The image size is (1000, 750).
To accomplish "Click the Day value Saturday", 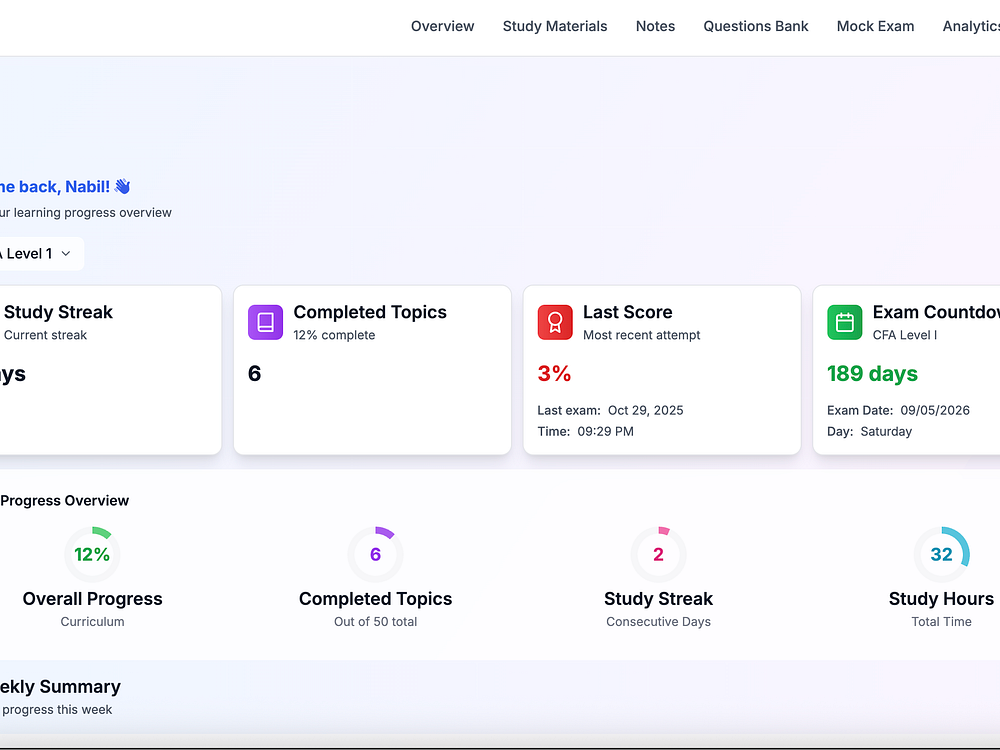I will coord(886,431).
